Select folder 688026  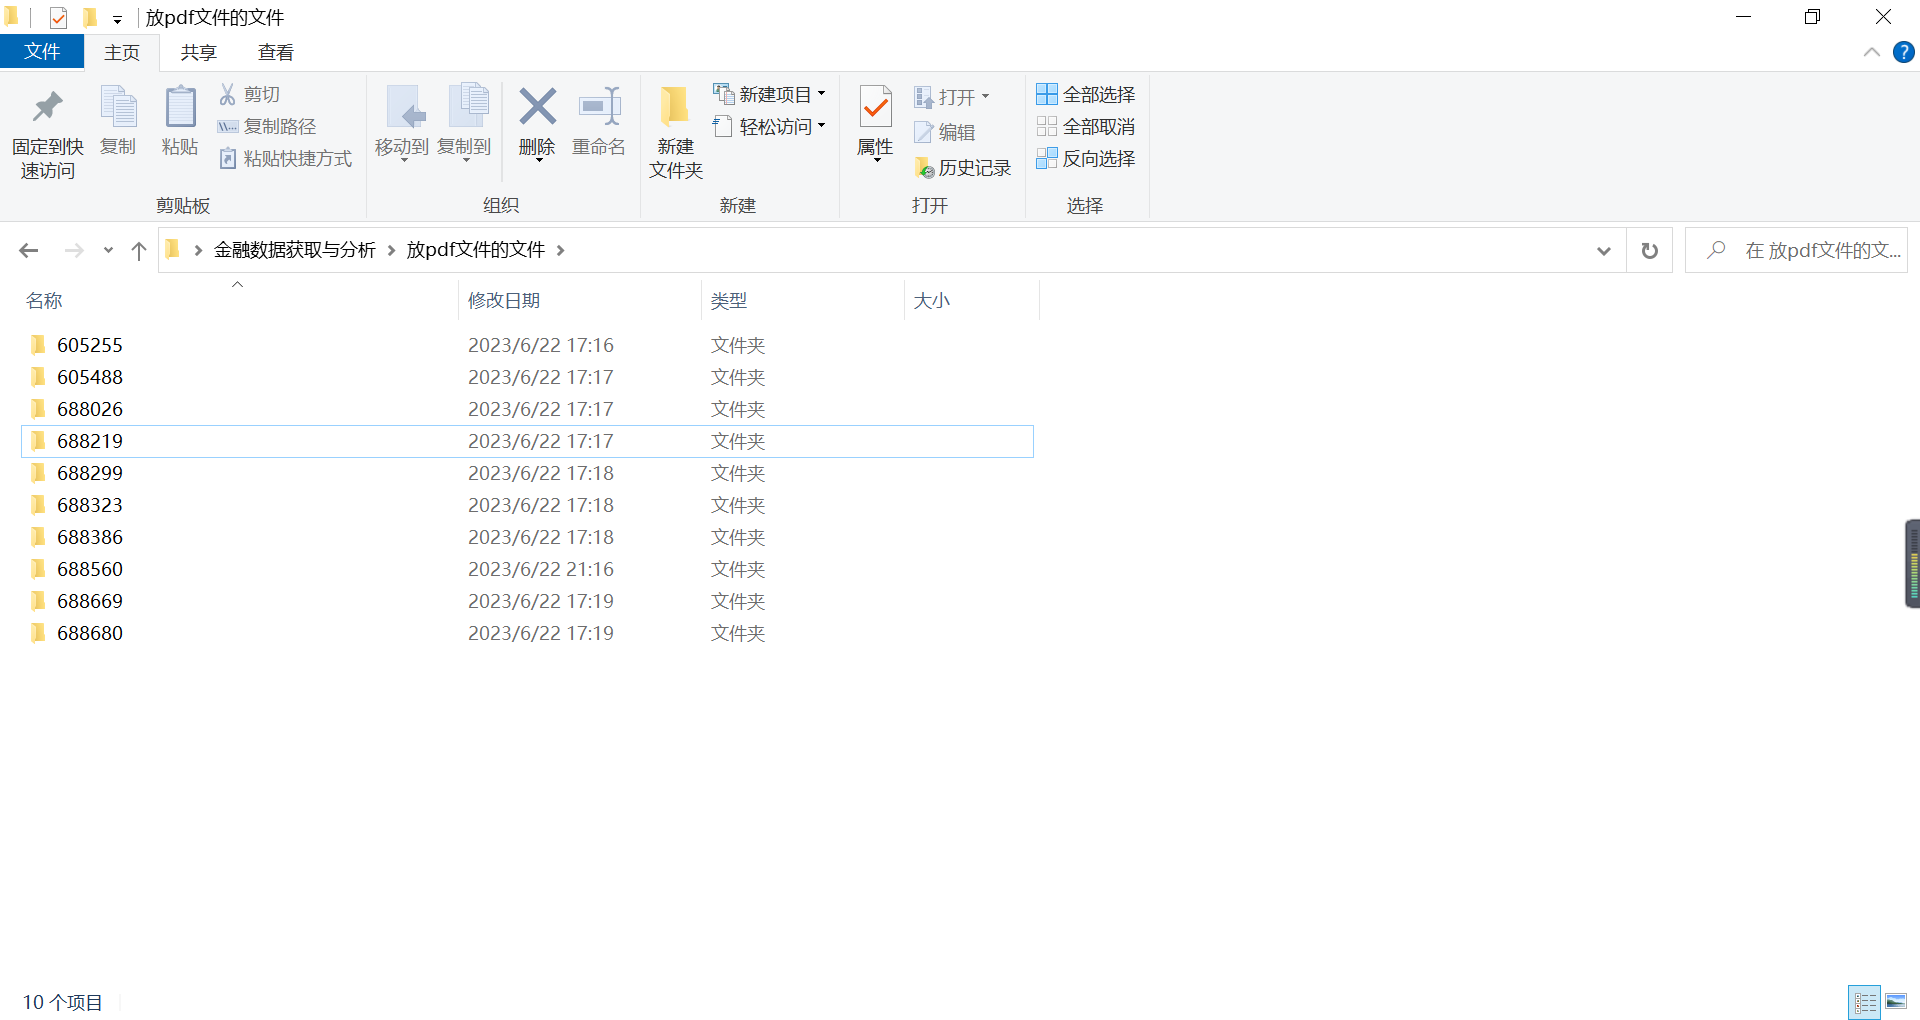527,409
